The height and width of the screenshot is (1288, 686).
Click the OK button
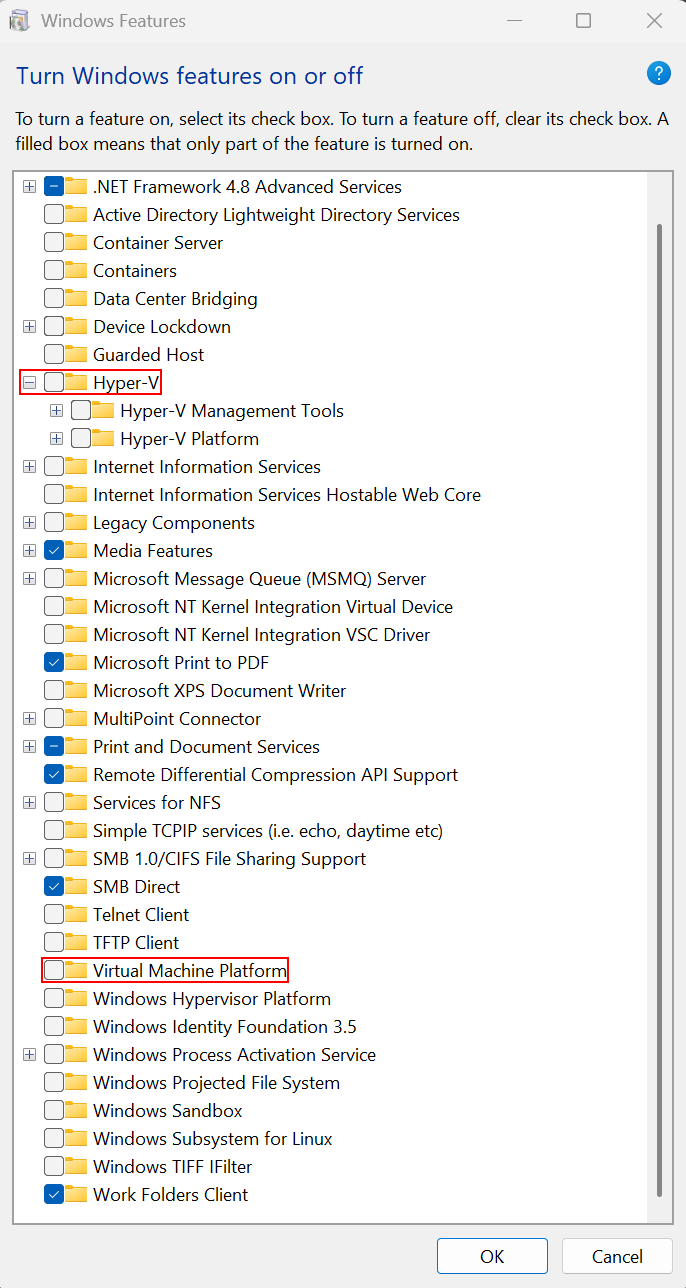point(492,1256)
